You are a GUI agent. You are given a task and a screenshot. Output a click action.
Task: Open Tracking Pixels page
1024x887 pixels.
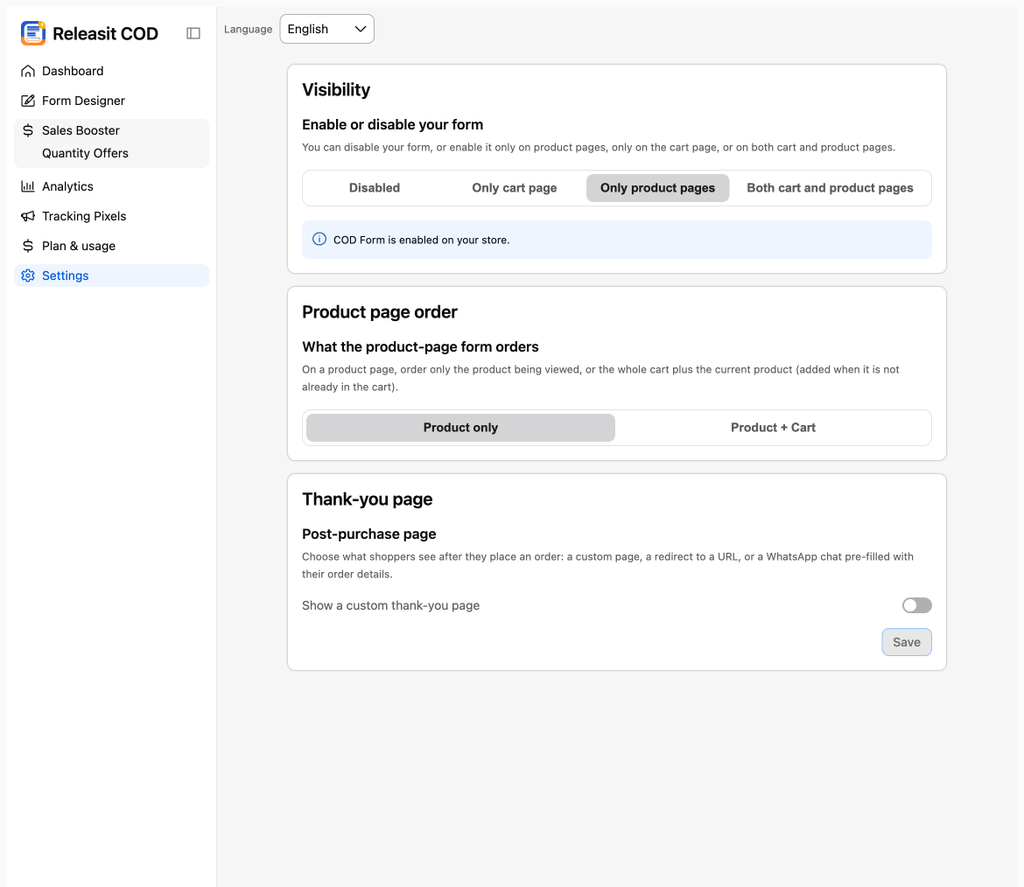coord(112,216)
